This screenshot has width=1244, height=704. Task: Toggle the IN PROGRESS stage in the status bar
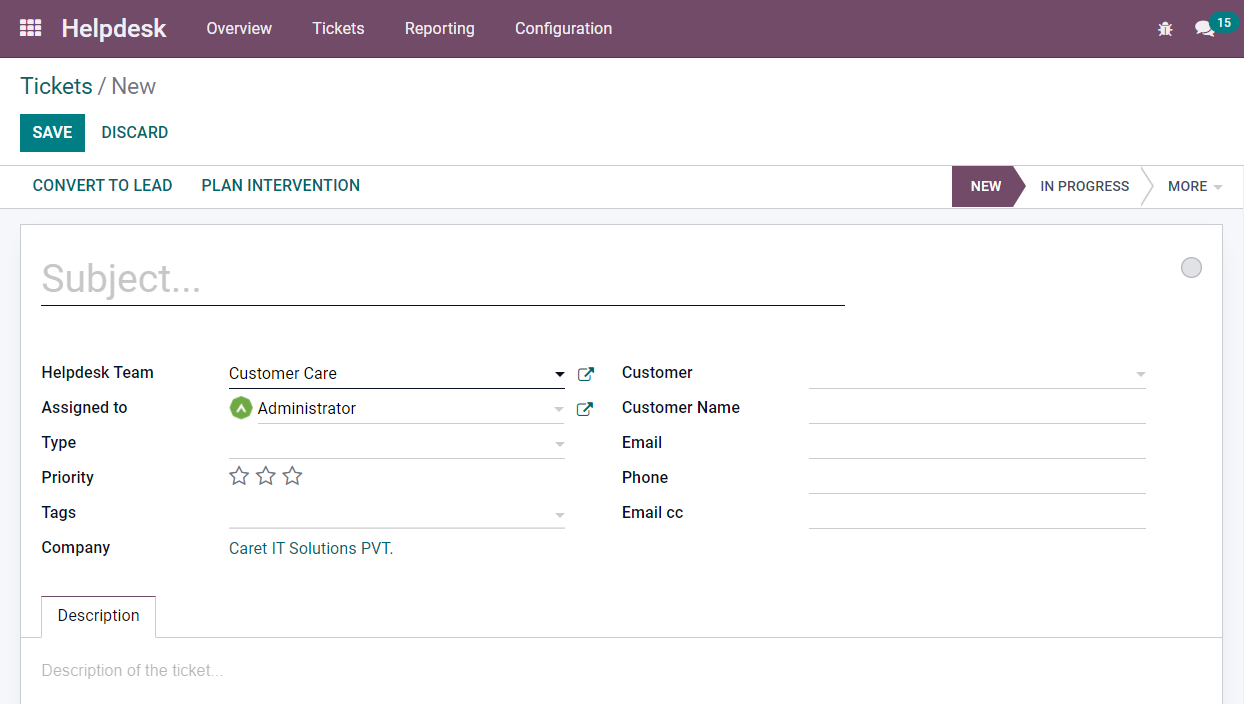pos(1084,186)
